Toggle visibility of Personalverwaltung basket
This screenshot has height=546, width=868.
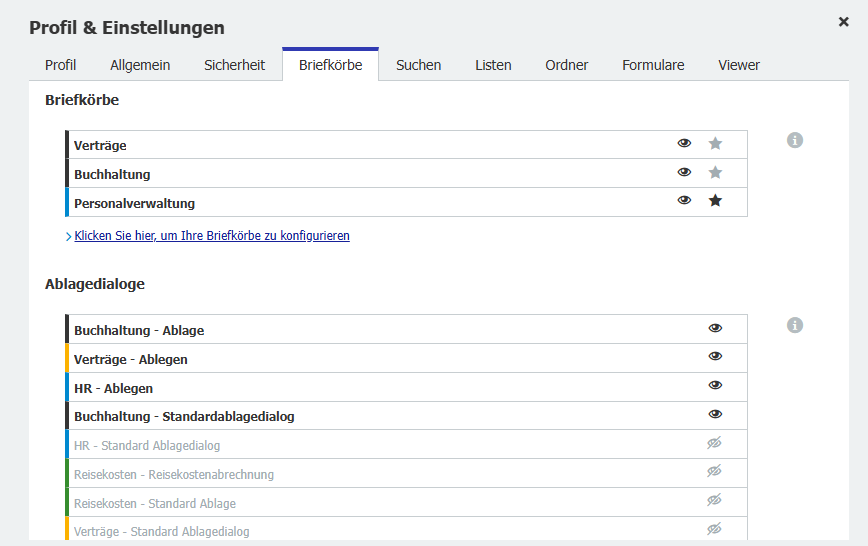click(x=684, y=201)
